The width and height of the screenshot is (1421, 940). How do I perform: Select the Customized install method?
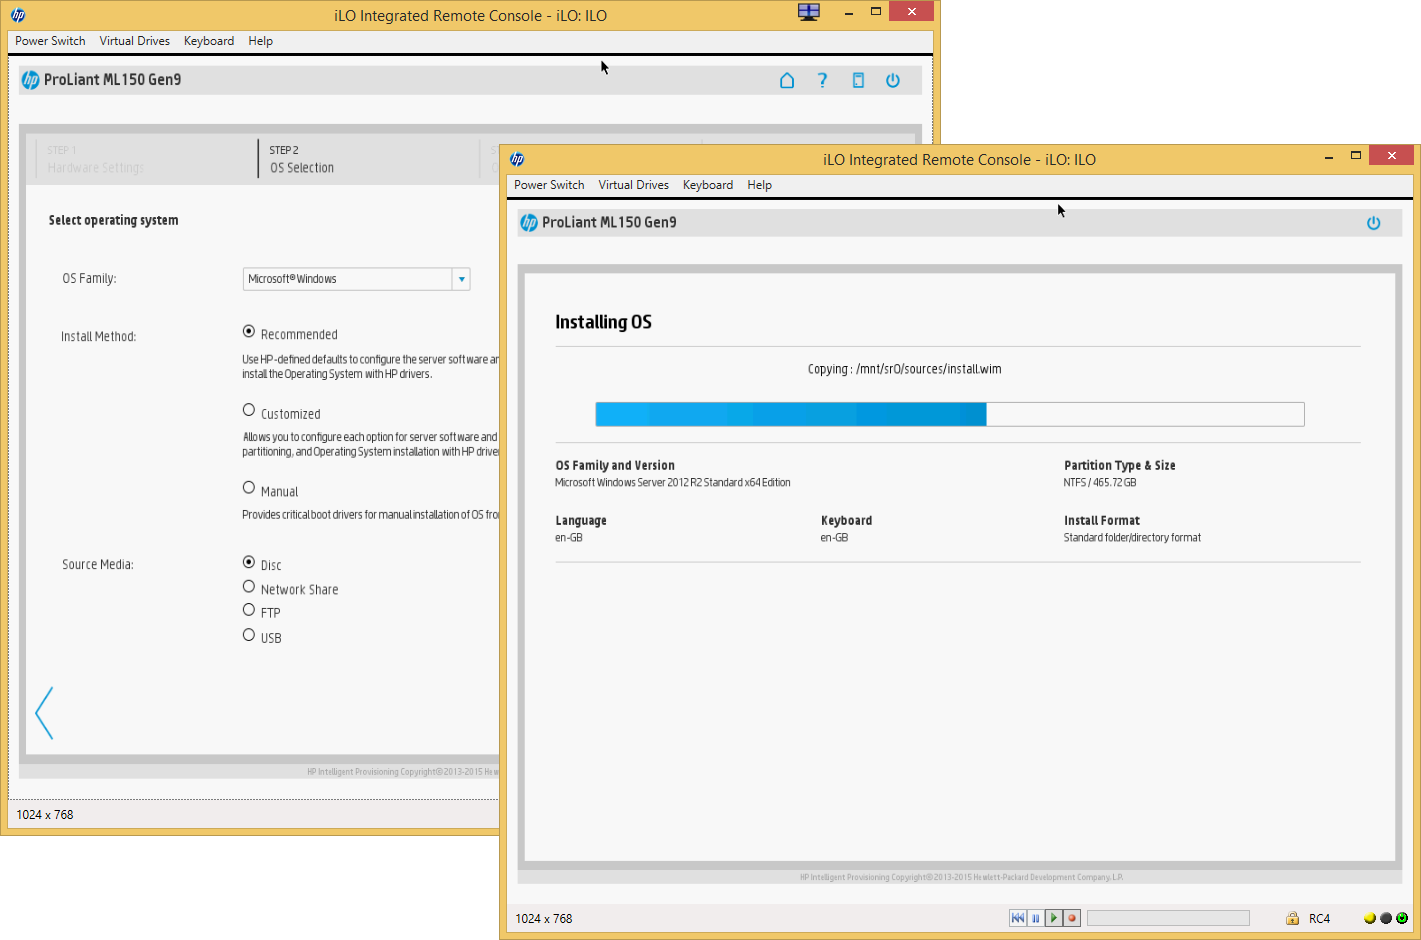pyautogui.click(x=249, y=410)
